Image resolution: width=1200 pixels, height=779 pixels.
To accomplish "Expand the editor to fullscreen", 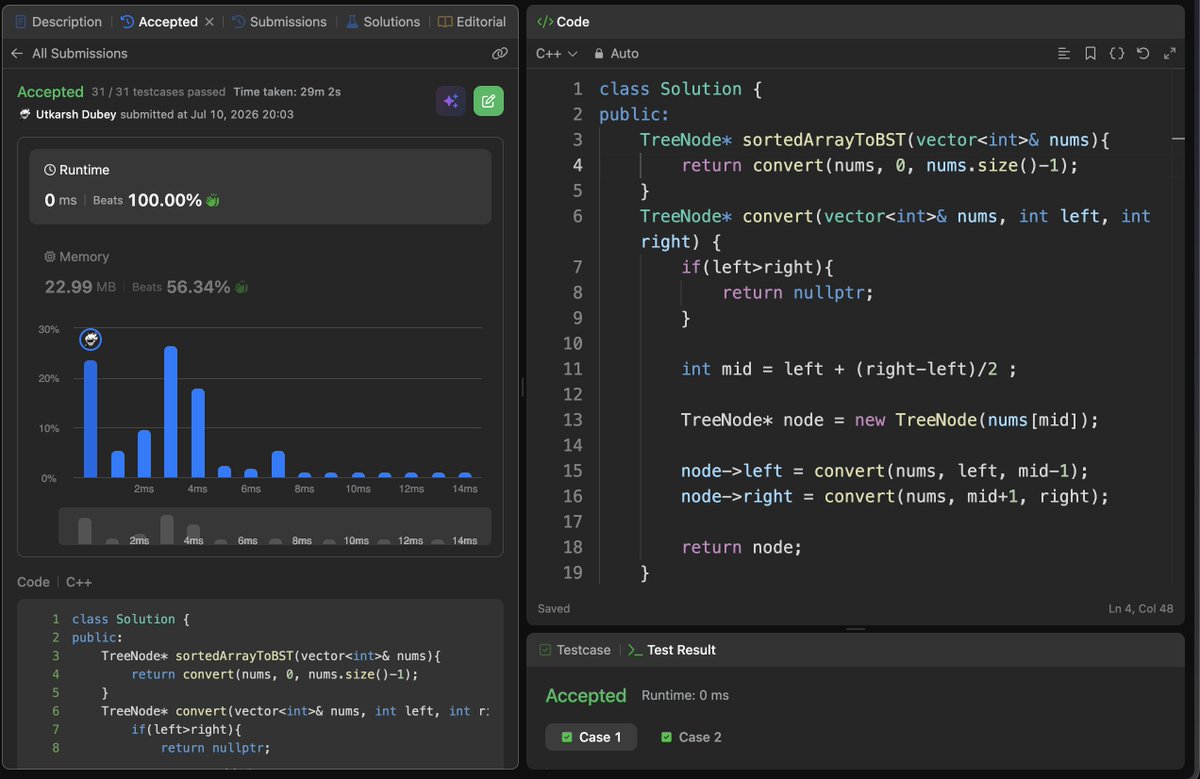I will 1169,54.
